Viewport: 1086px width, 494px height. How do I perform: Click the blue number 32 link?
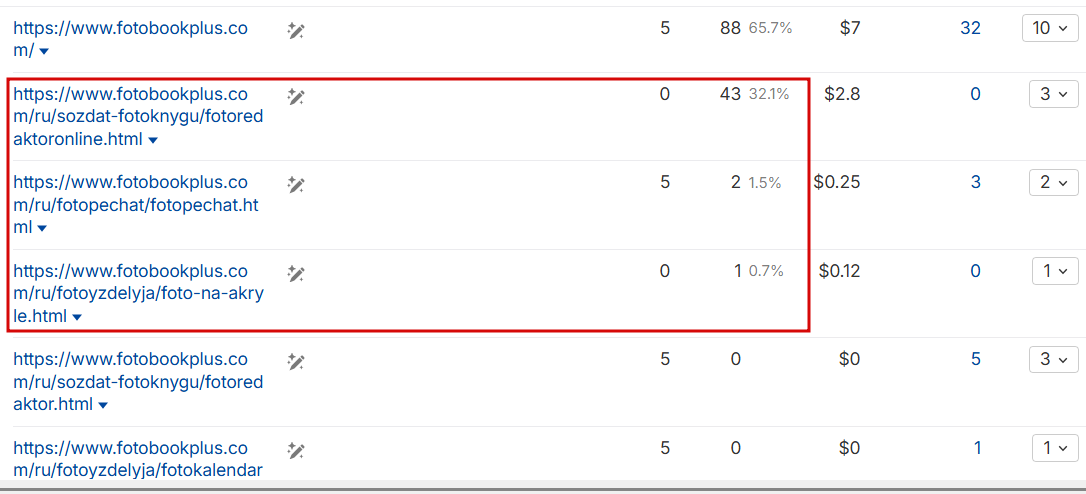[970, 28]
